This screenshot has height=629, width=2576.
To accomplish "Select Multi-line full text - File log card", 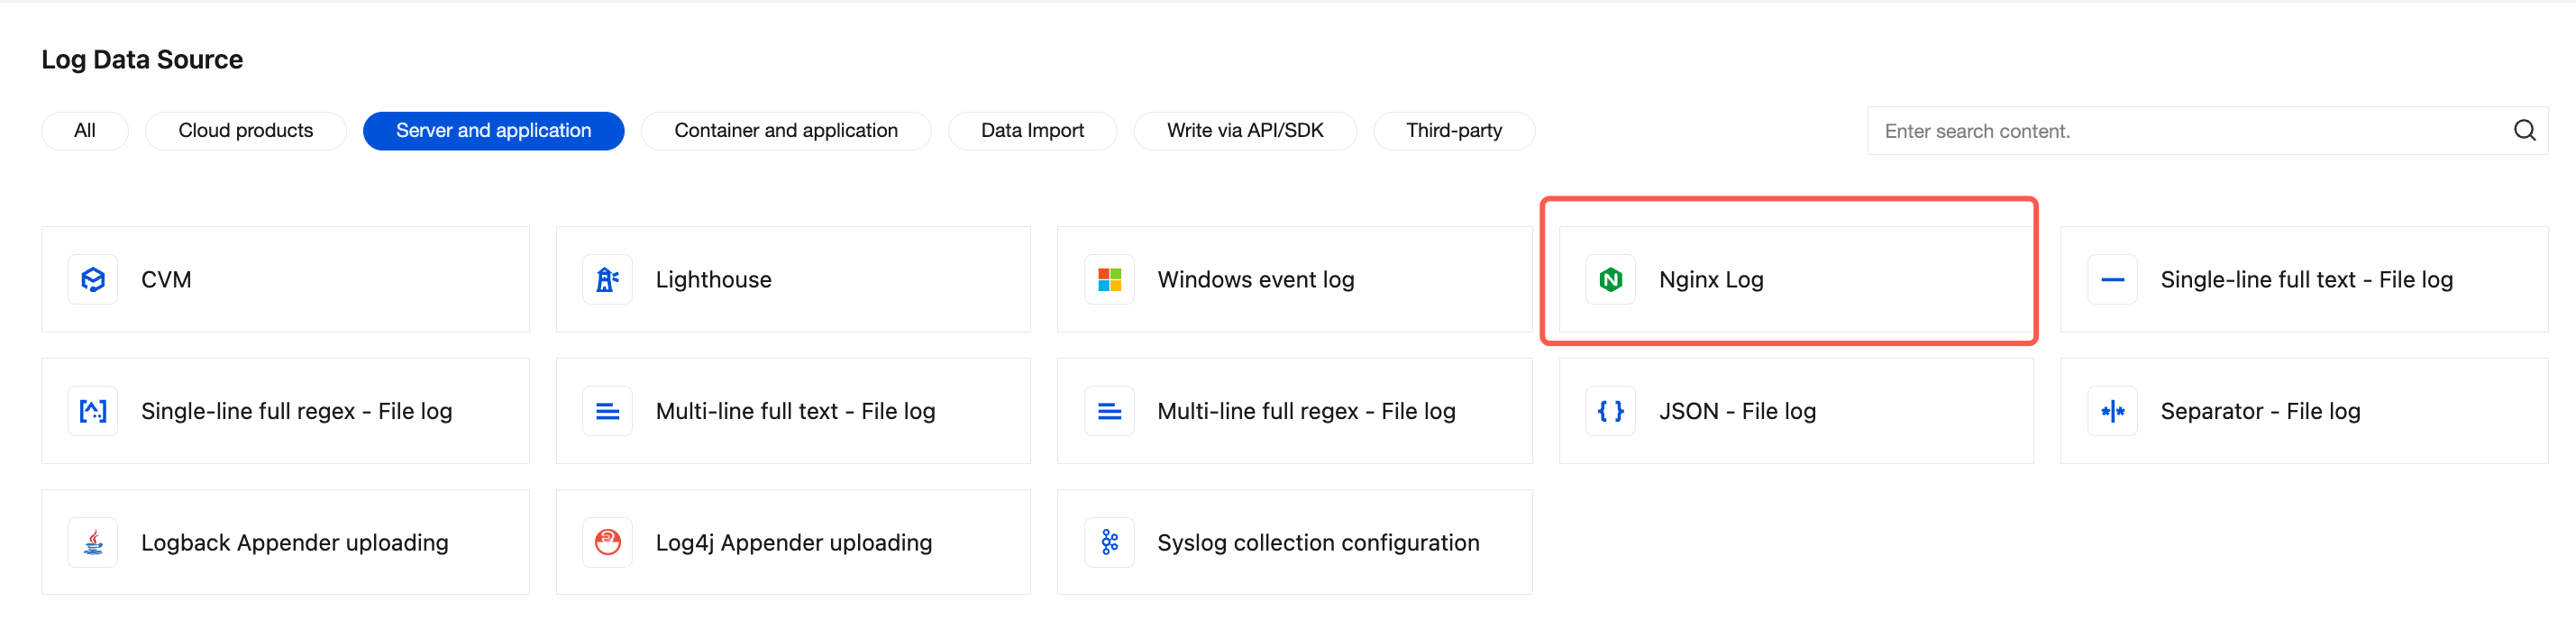I will (795, 411).
